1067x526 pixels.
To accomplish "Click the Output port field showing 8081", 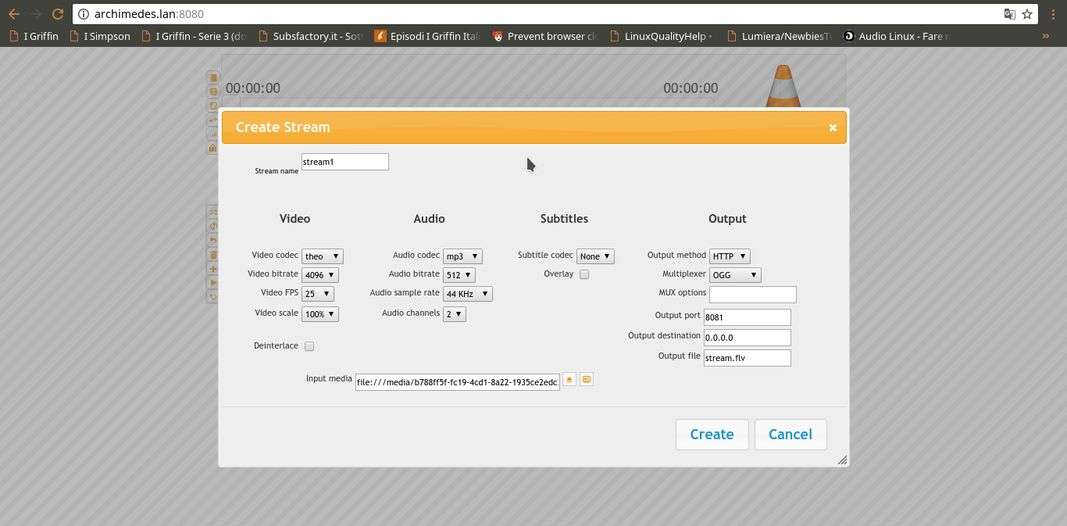I will [x=747, y=317].
